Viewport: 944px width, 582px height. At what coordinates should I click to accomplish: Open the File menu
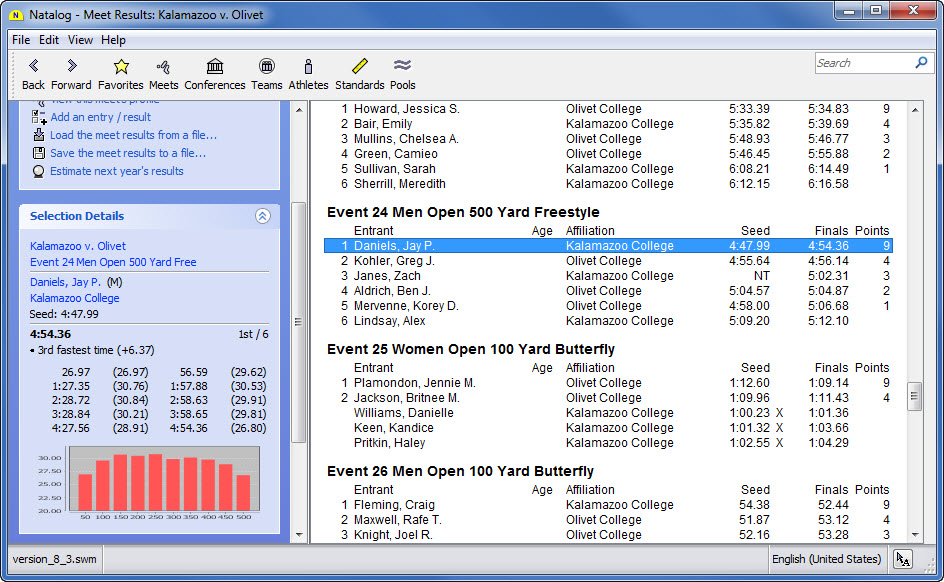click(21, 40)
